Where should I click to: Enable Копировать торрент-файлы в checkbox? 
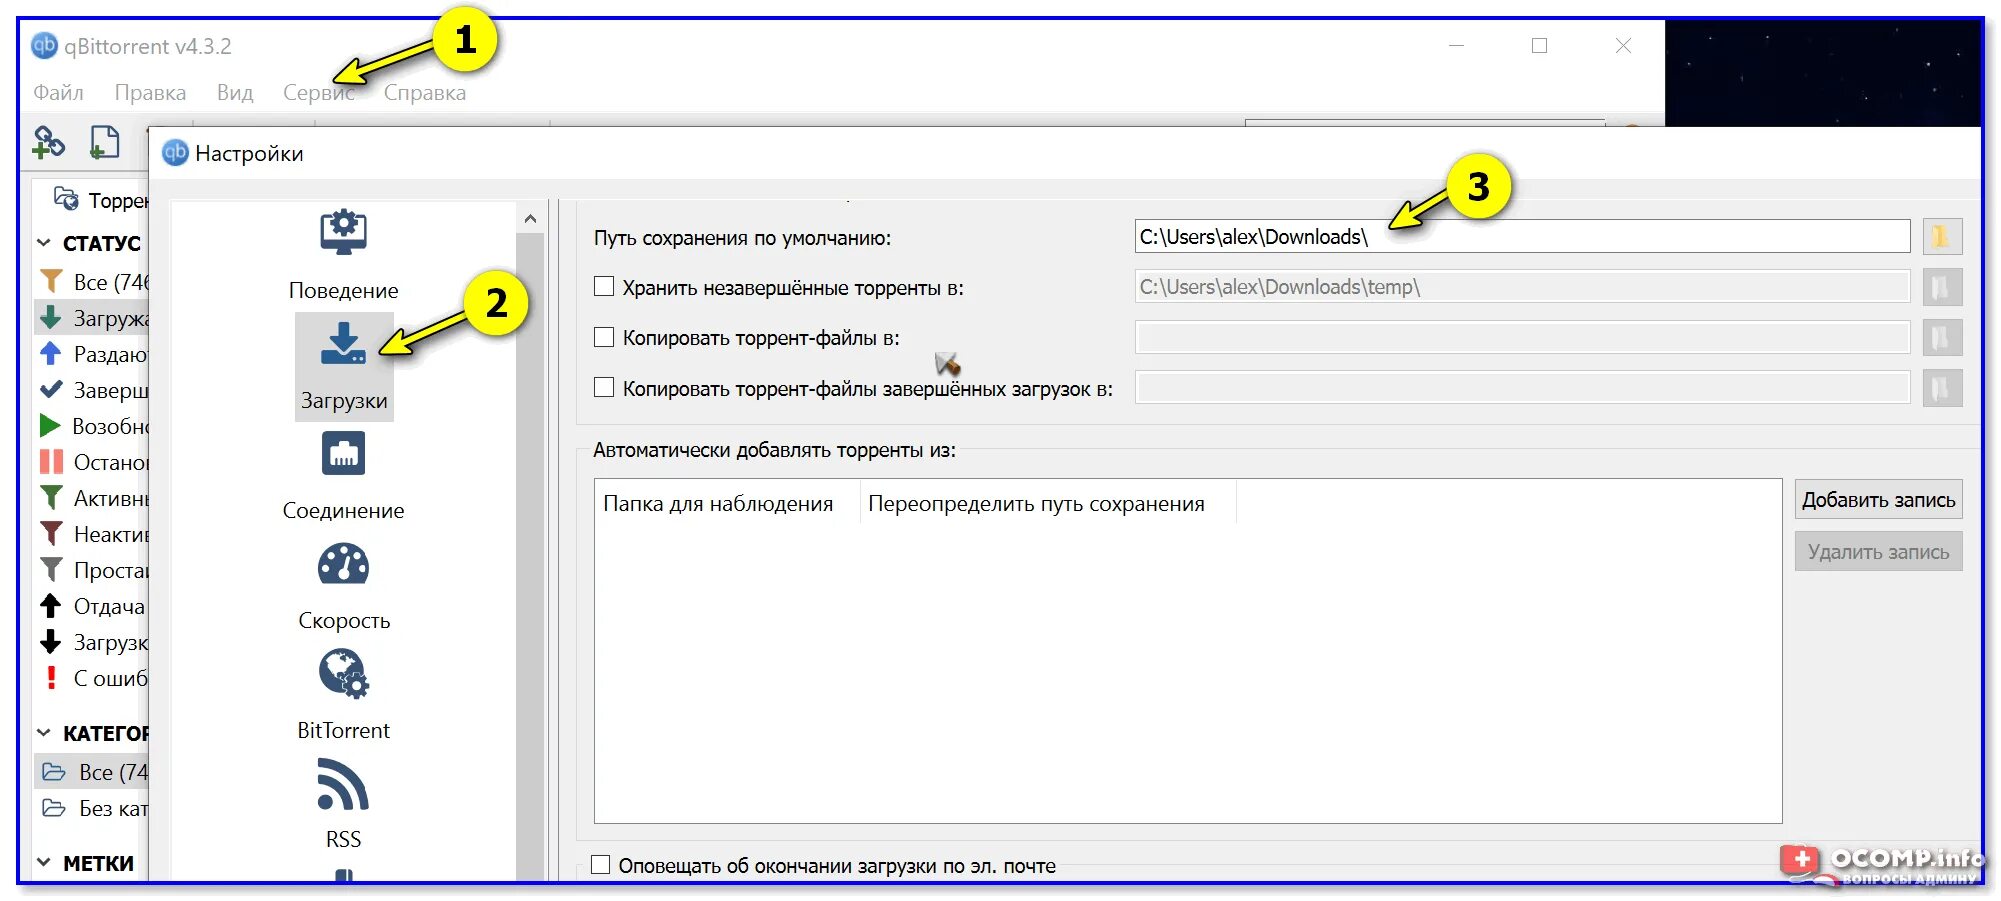(604, 337)
